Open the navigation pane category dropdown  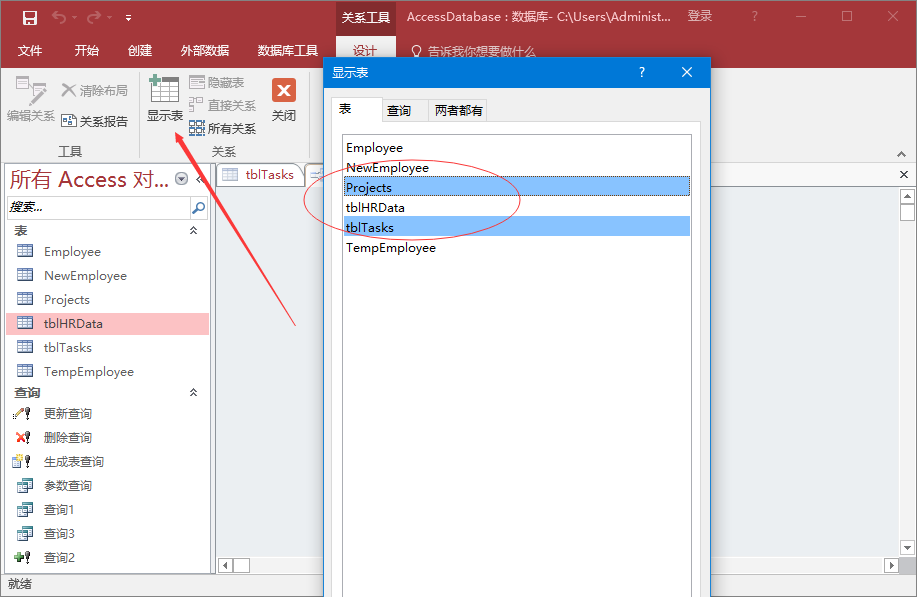coord(181,179)
